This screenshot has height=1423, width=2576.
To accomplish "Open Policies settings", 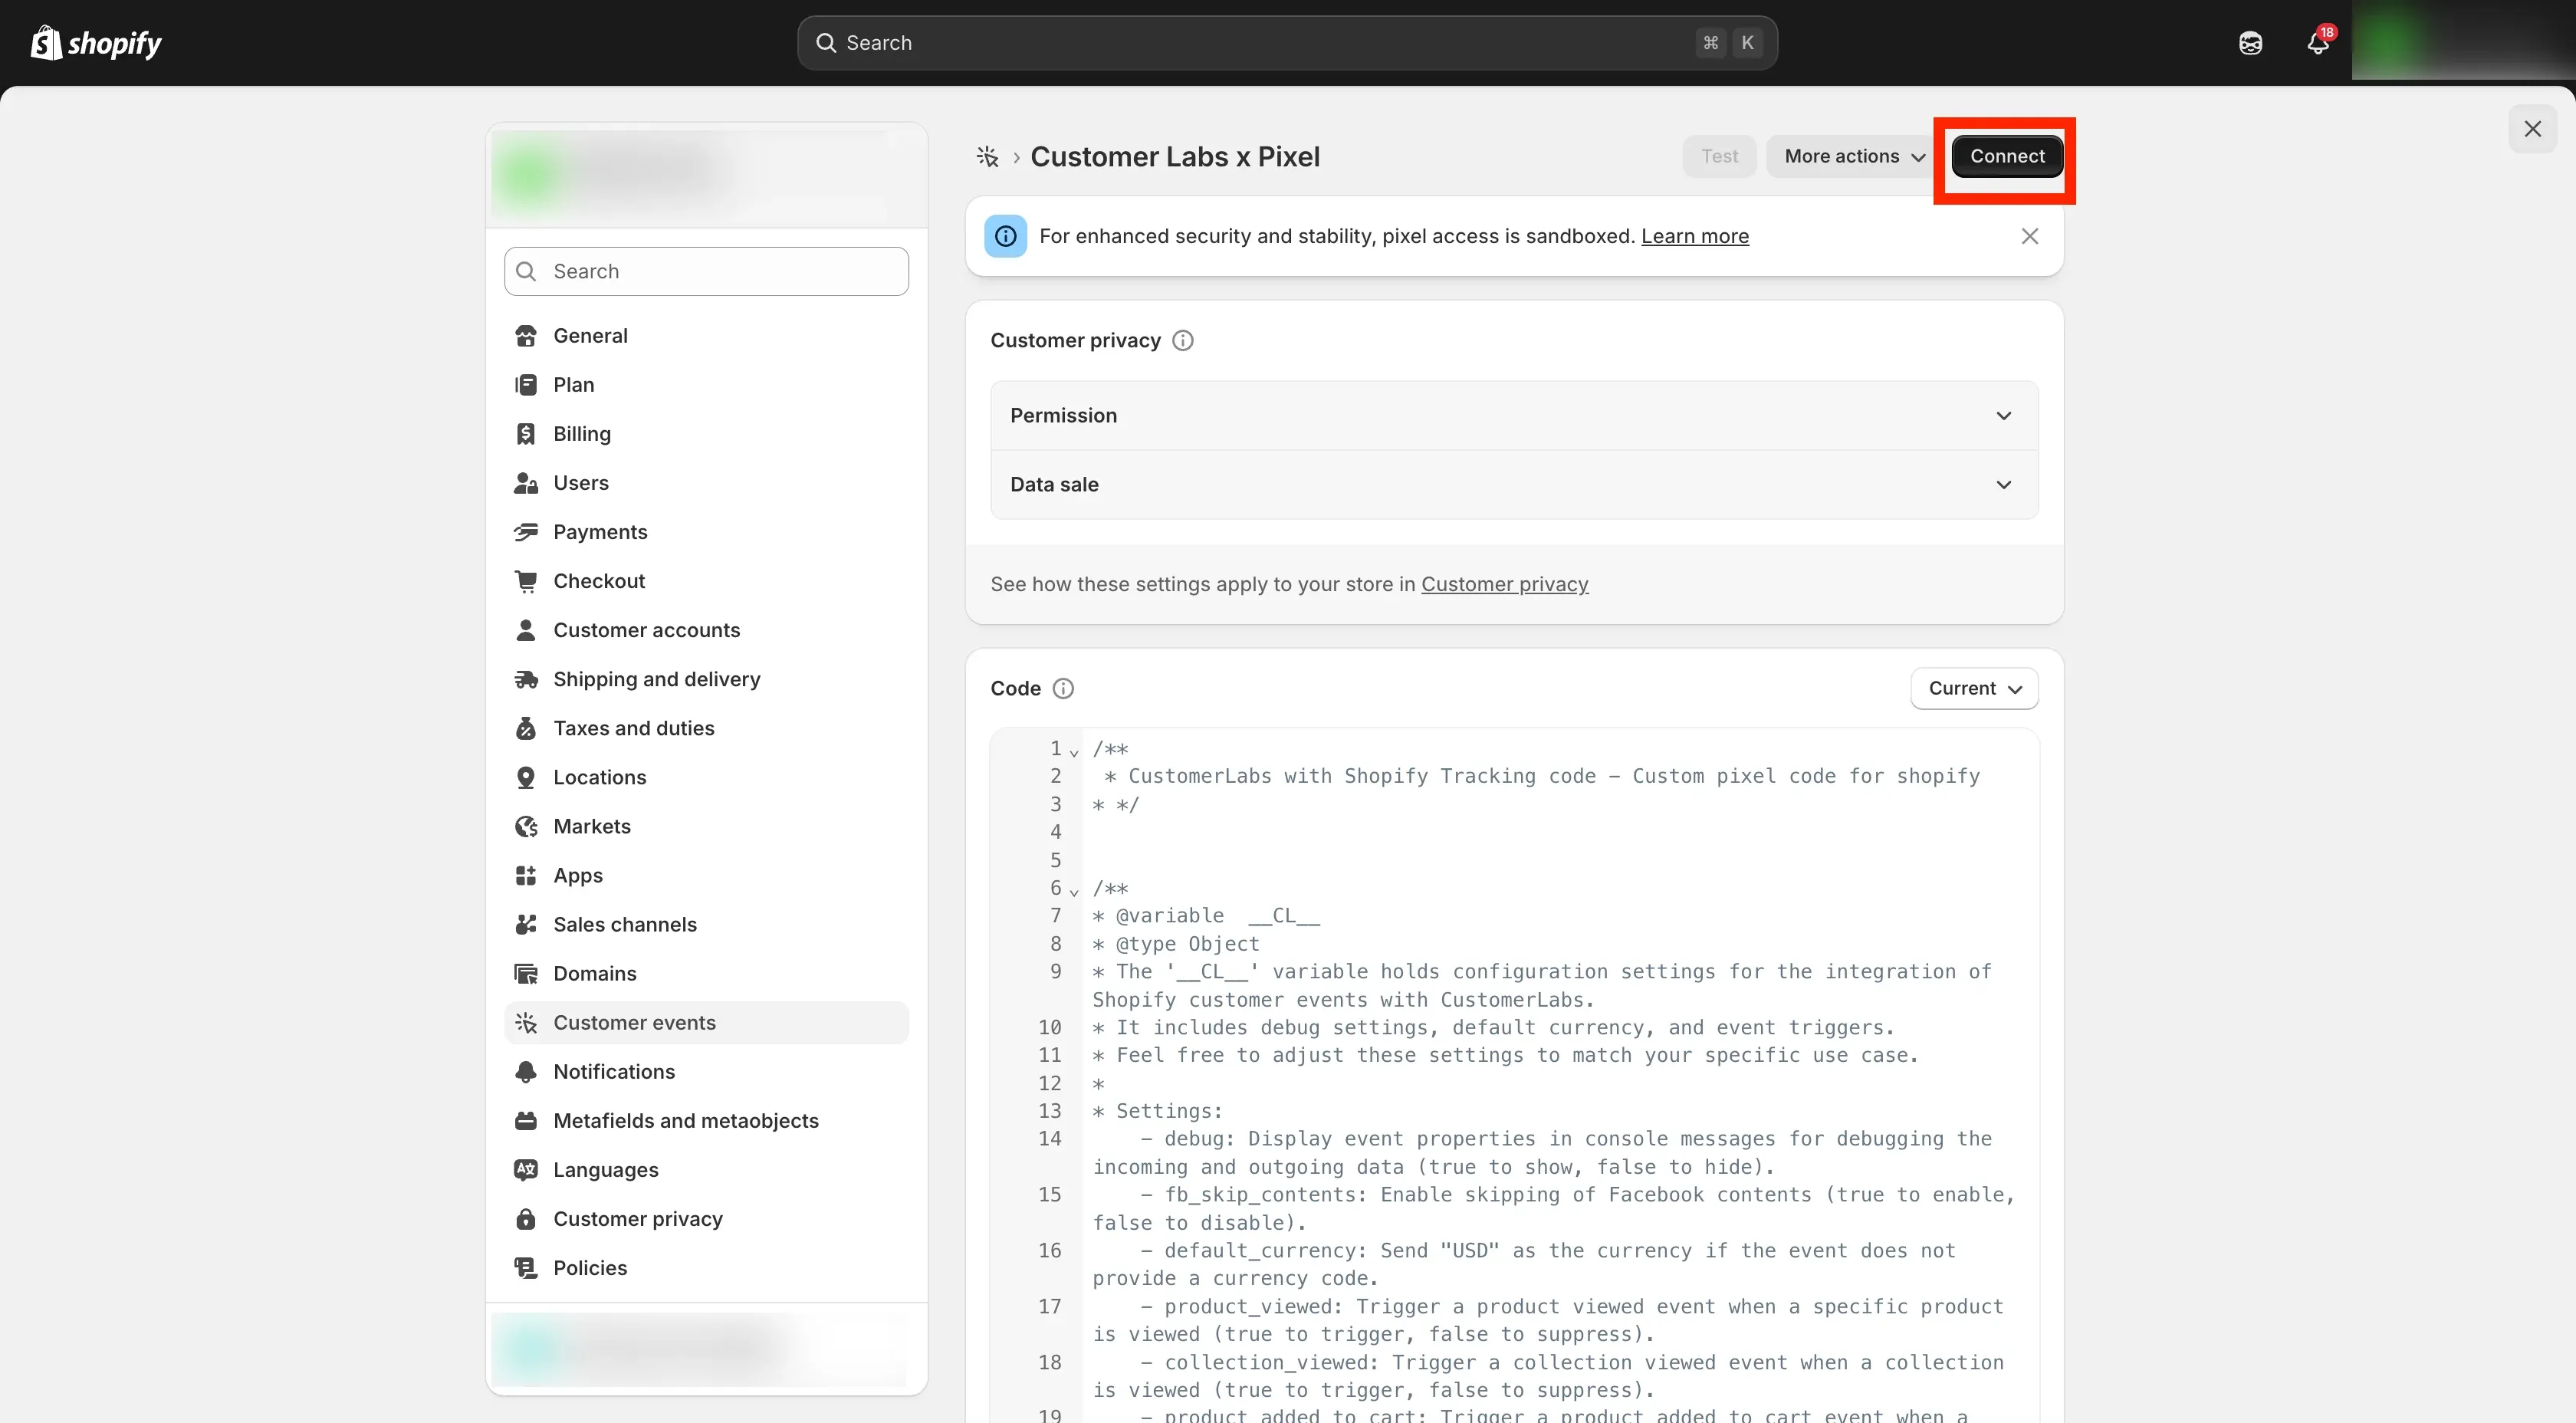I will 706,1267.
